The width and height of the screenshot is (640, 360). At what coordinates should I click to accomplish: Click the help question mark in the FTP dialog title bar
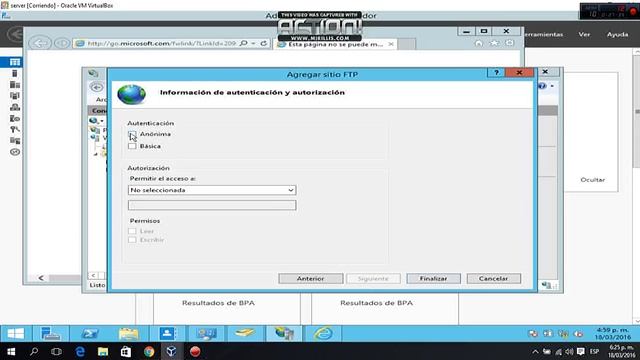coord(496,73)
